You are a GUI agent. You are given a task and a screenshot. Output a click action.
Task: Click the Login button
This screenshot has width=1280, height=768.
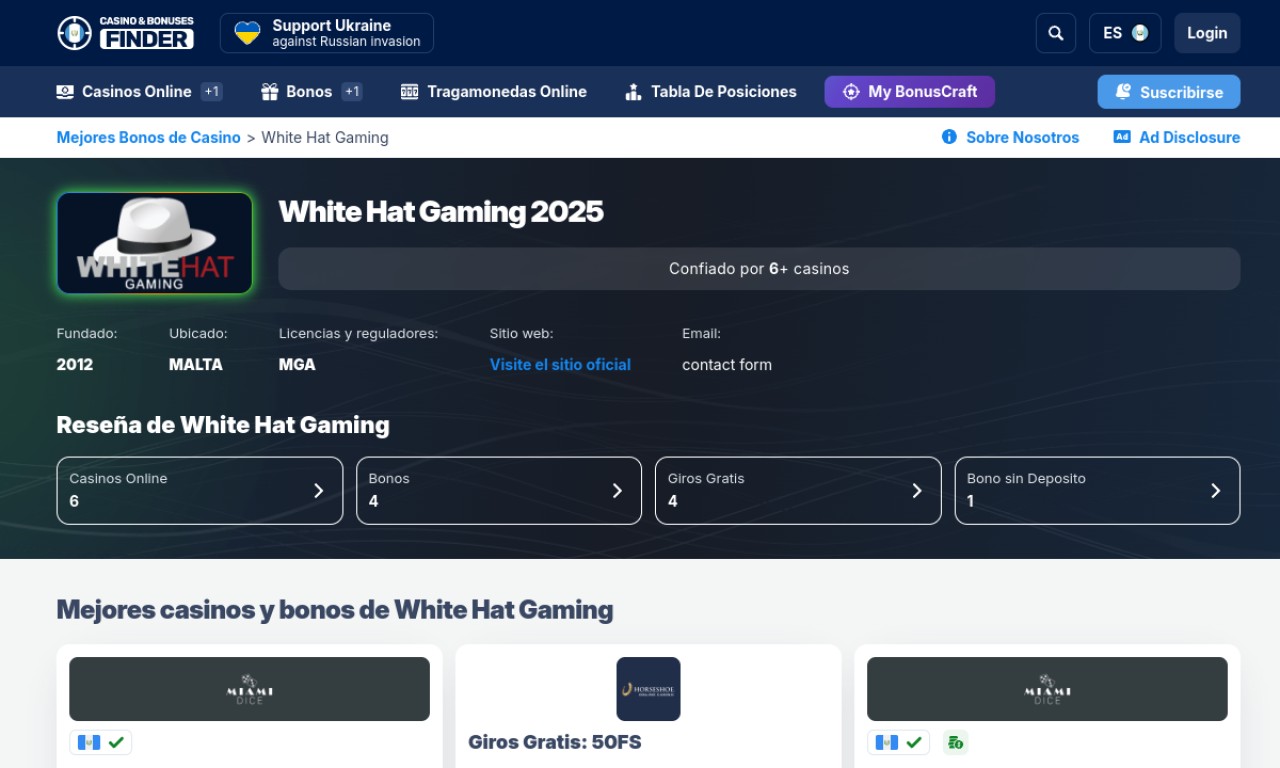[x=1207, y=33]
